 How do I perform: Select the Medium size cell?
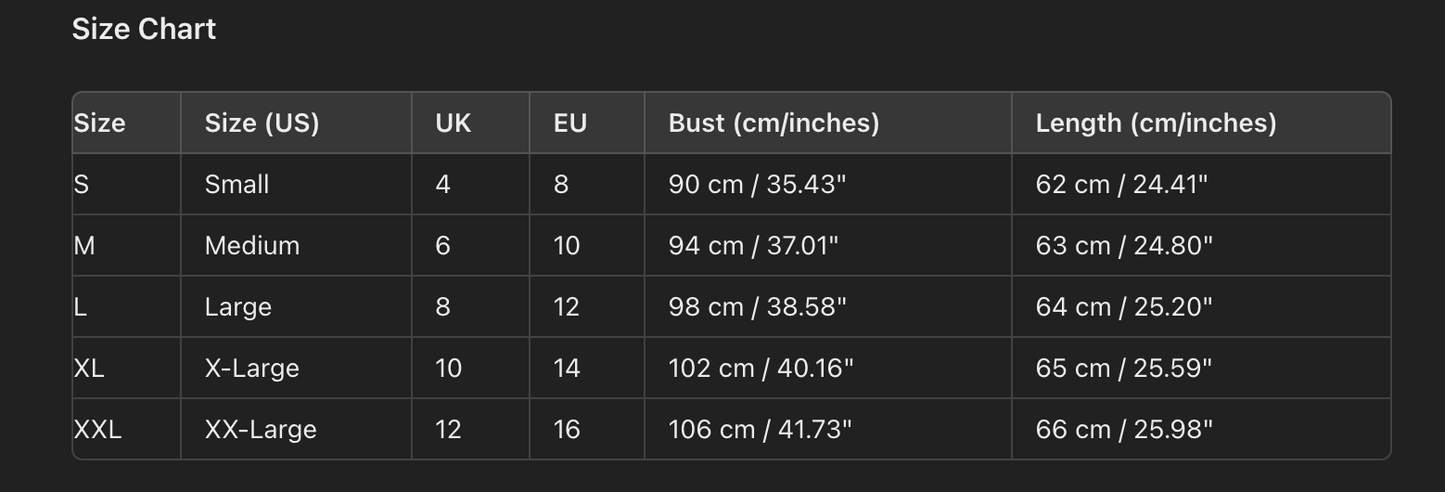252,246
